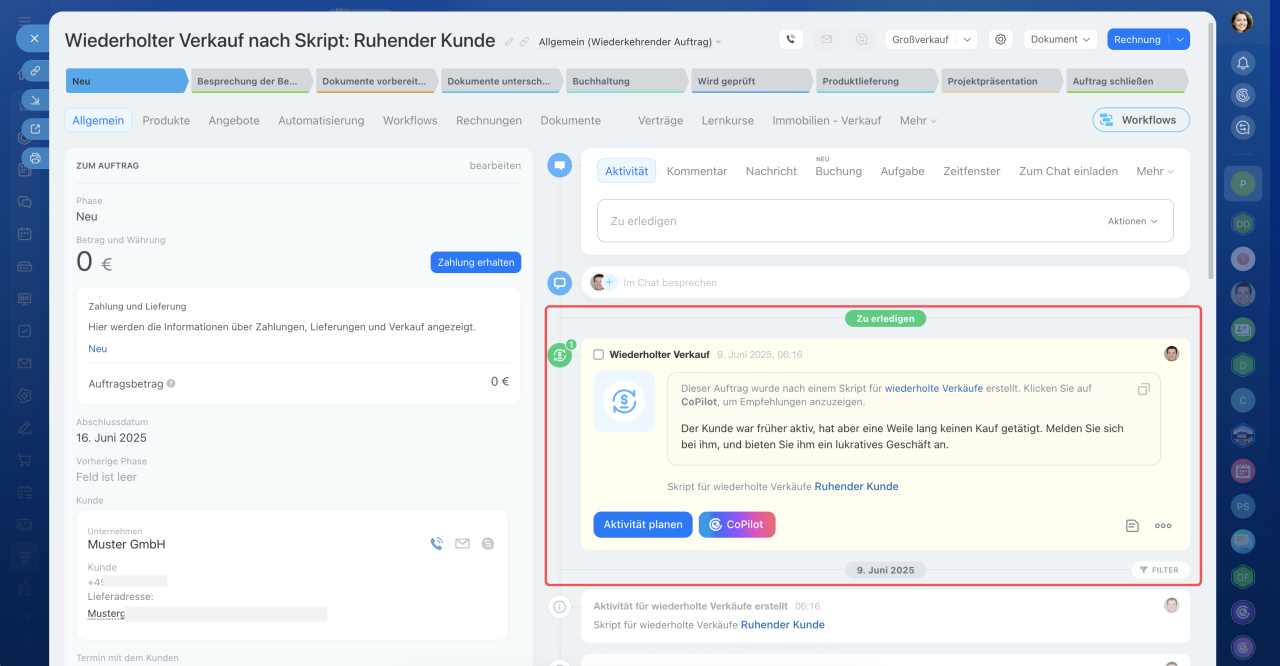1280x666 pixels.
Task: Open Rechnungen tab
Action: point(489,120)
